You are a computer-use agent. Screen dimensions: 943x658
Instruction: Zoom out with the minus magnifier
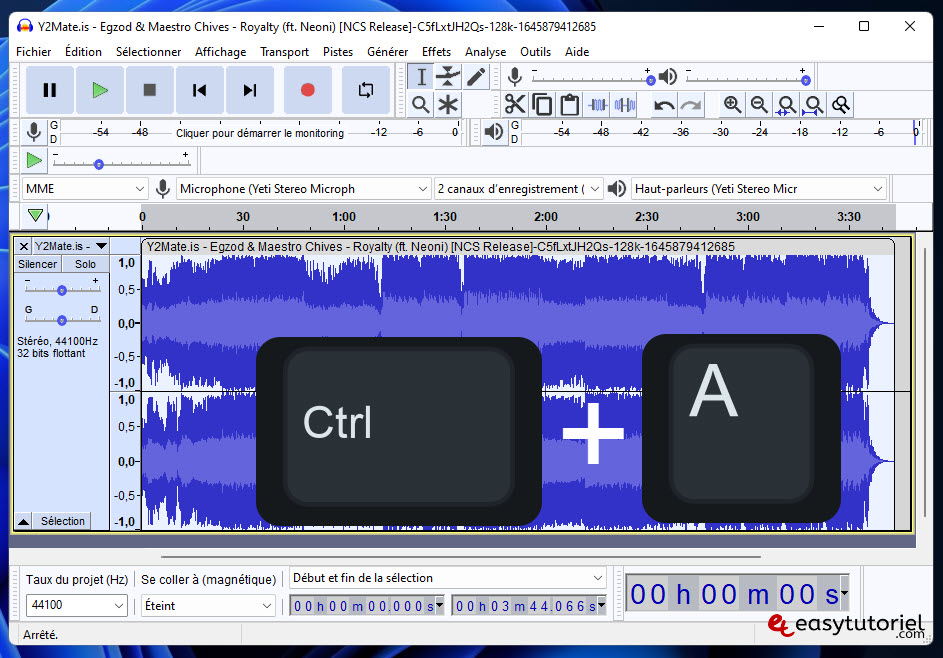(759, 105)
